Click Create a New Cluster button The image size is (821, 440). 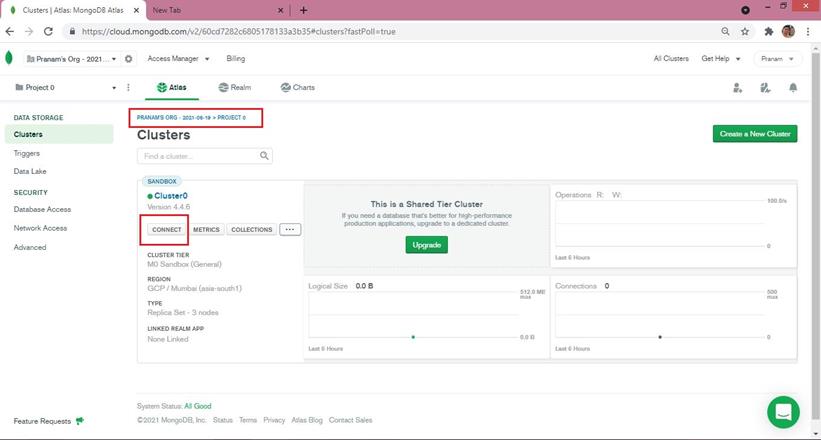tap(755, 134)
